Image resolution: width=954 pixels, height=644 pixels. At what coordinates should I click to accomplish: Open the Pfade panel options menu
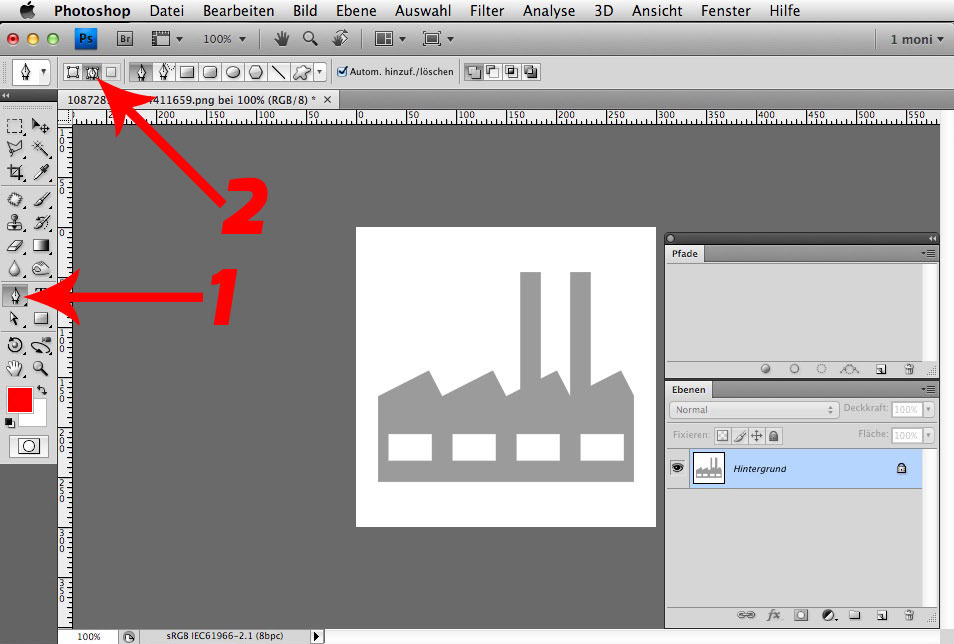pos(928,253)
